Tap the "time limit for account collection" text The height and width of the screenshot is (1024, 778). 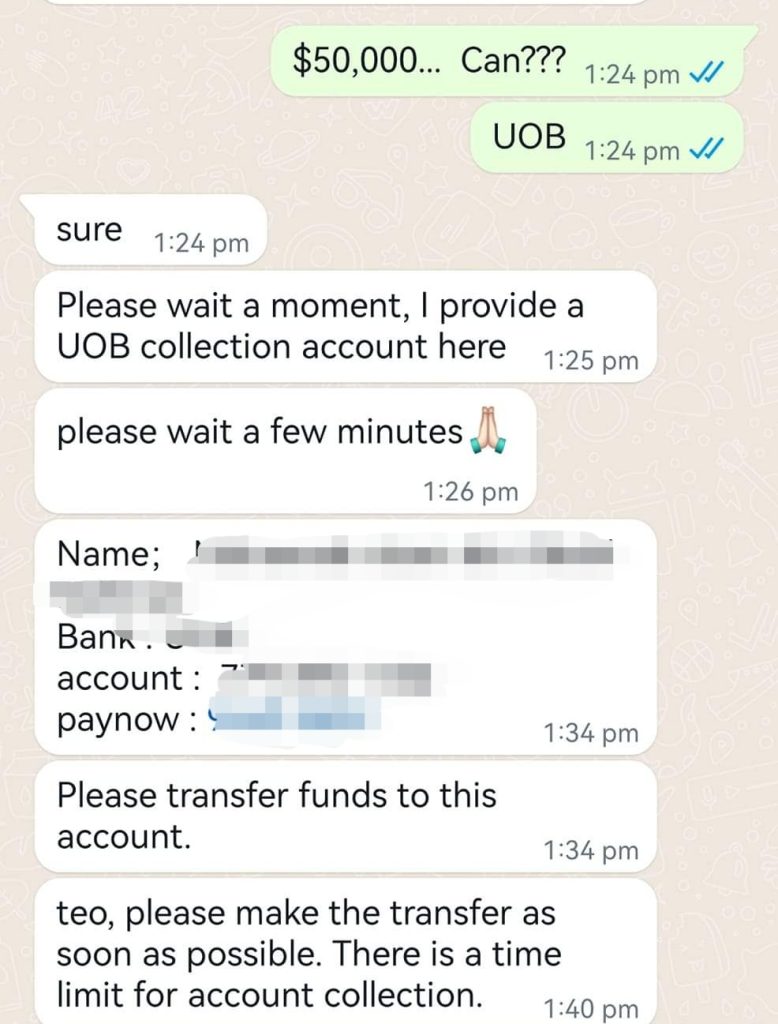point(308,975)
